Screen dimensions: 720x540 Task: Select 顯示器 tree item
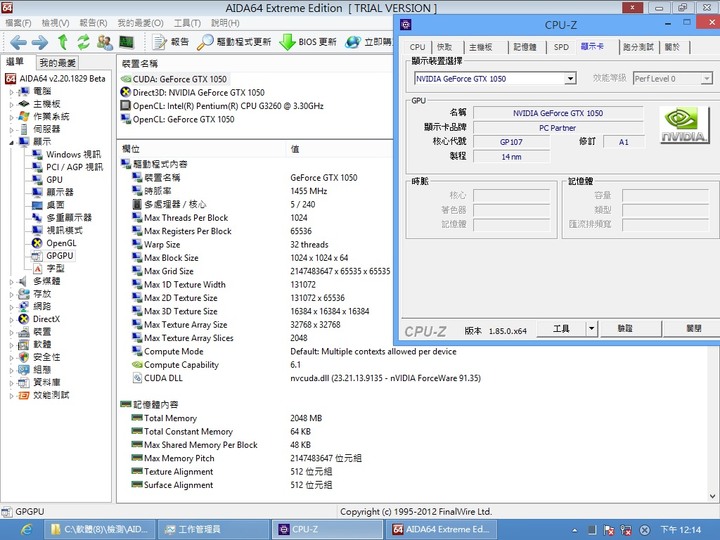click(x=60, y=192)
